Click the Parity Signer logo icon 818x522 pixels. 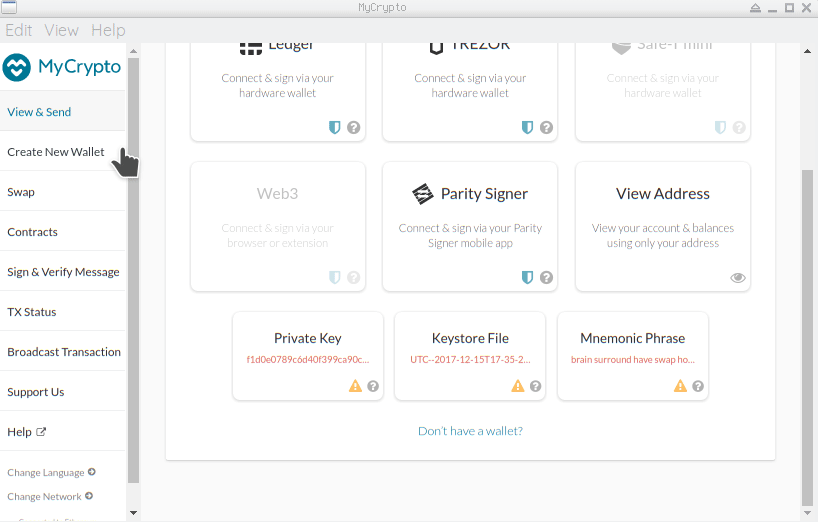pyautogui.click(x=423, y=194)
